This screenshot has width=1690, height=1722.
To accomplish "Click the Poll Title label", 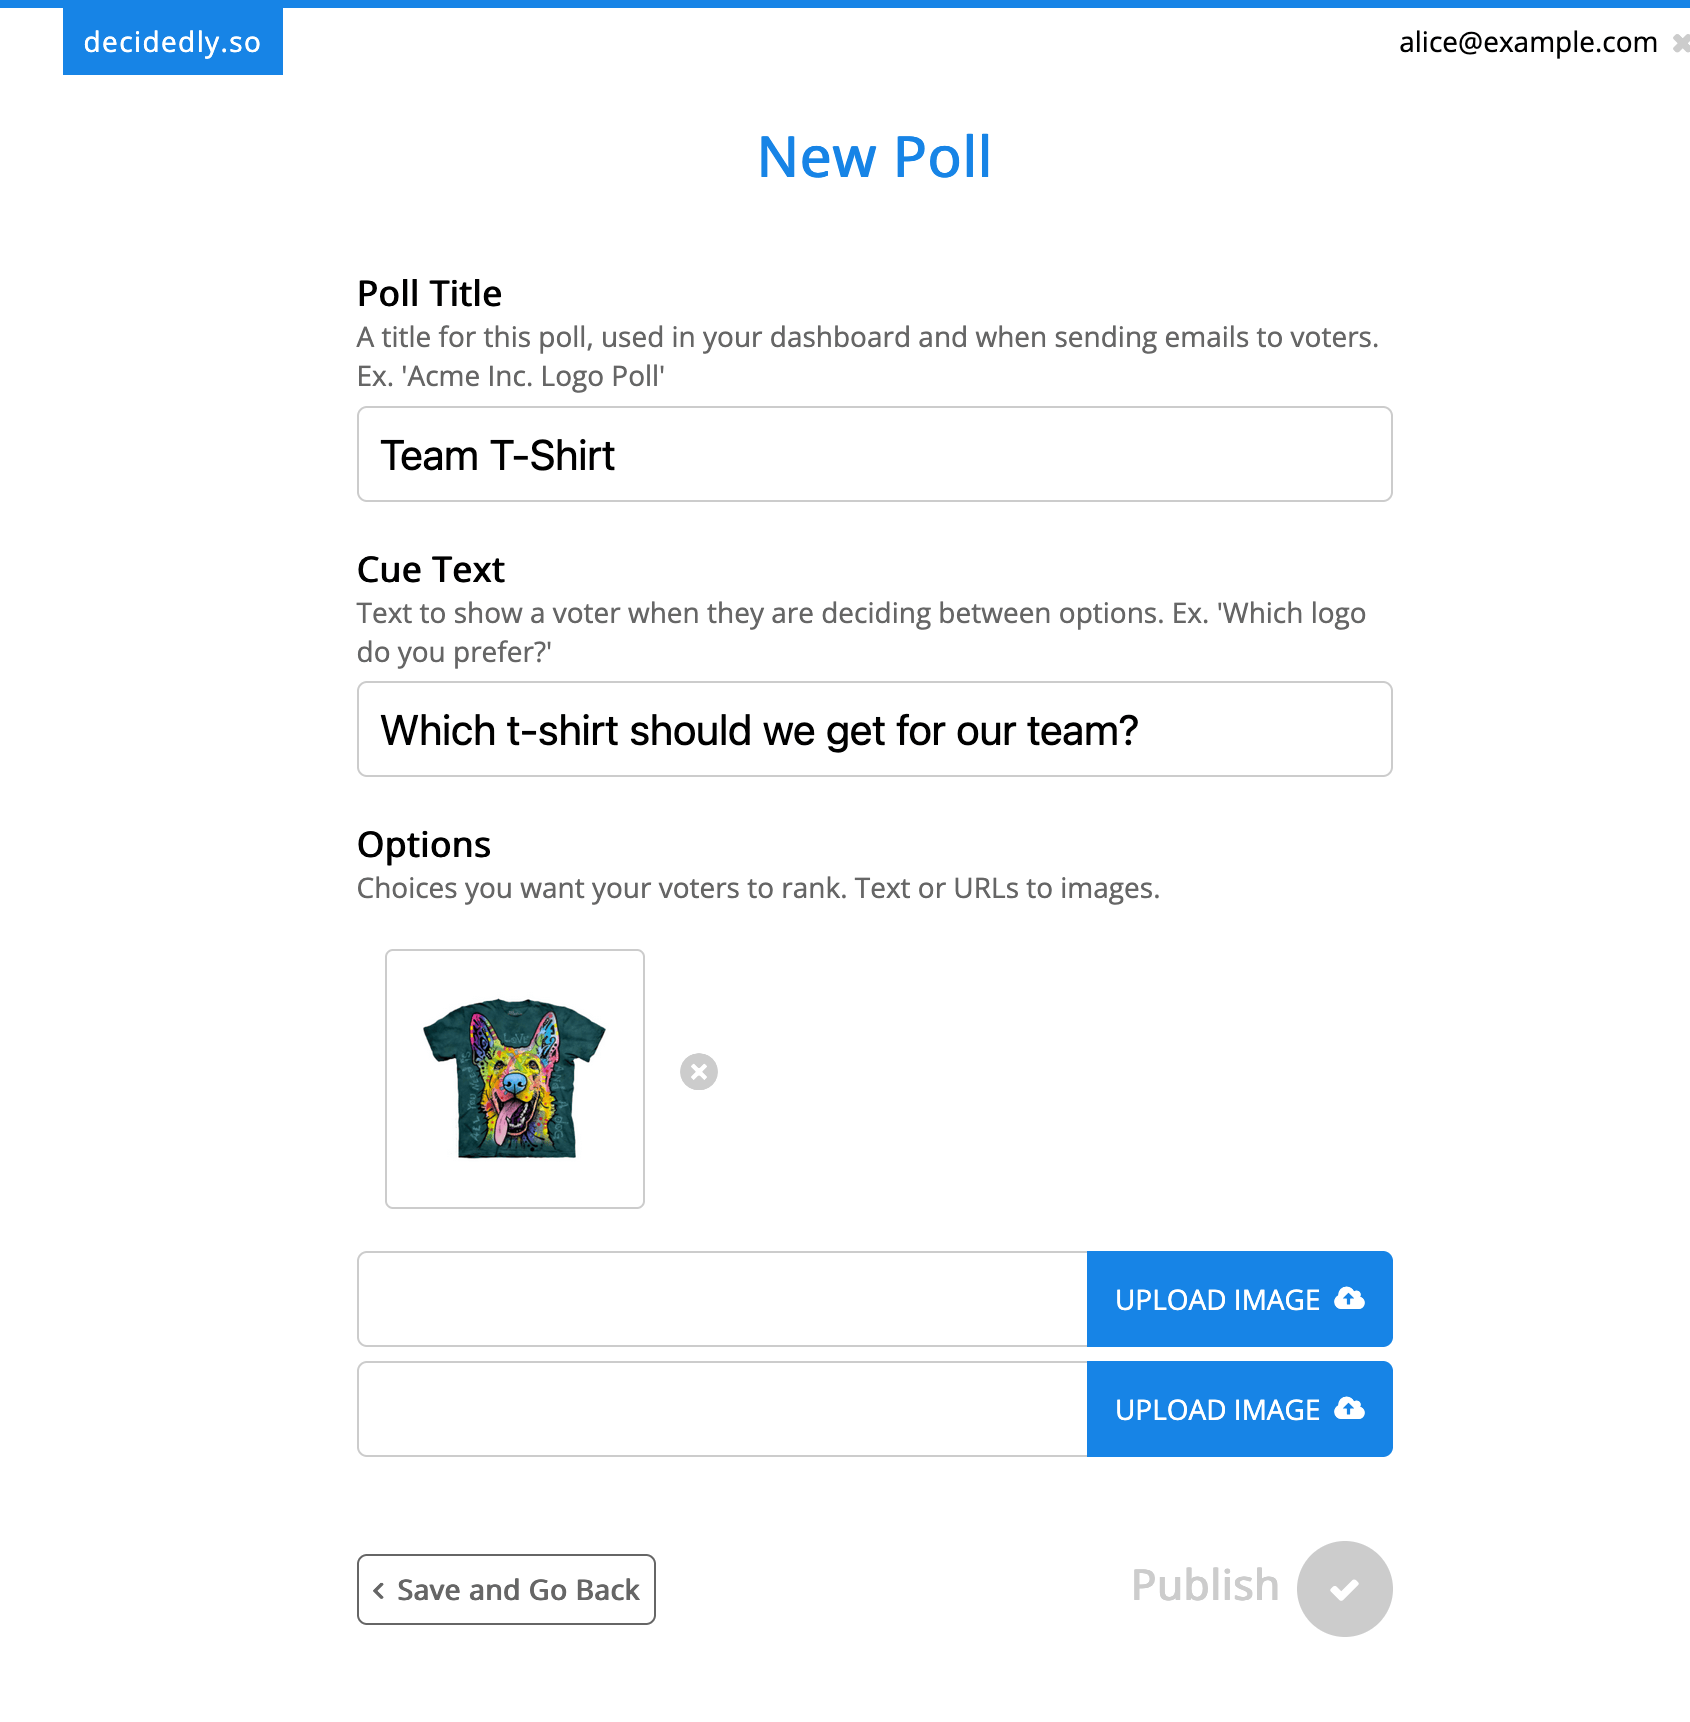I will pyautogui.click(x=429, y=294).
